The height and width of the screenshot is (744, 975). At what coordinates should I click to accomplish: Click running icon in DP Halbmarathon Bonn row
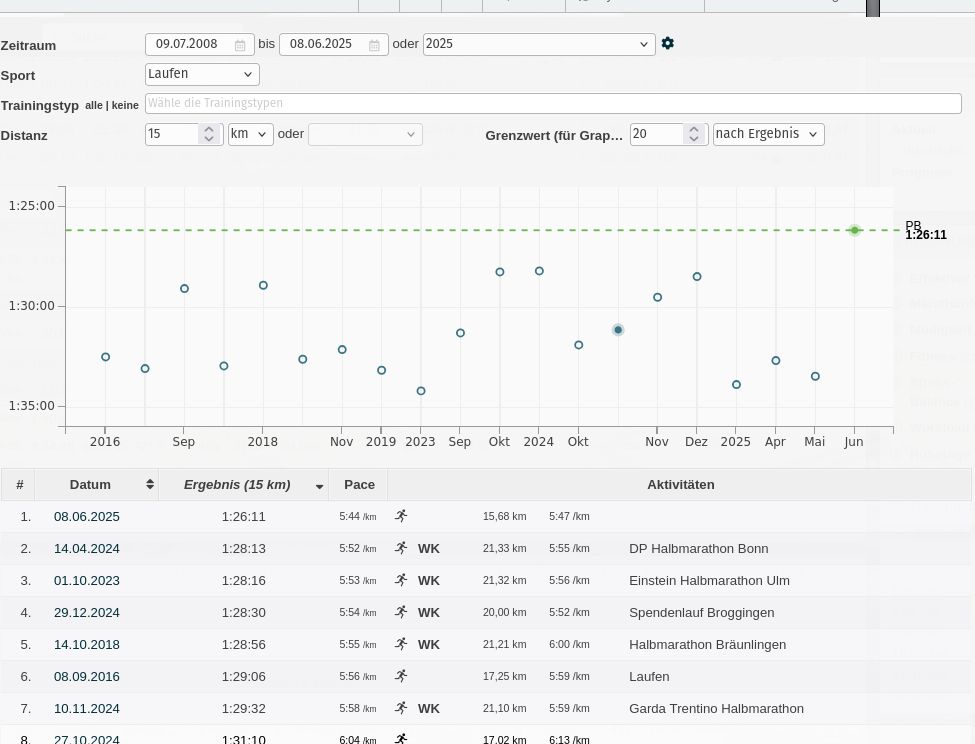tap(401, 548)
